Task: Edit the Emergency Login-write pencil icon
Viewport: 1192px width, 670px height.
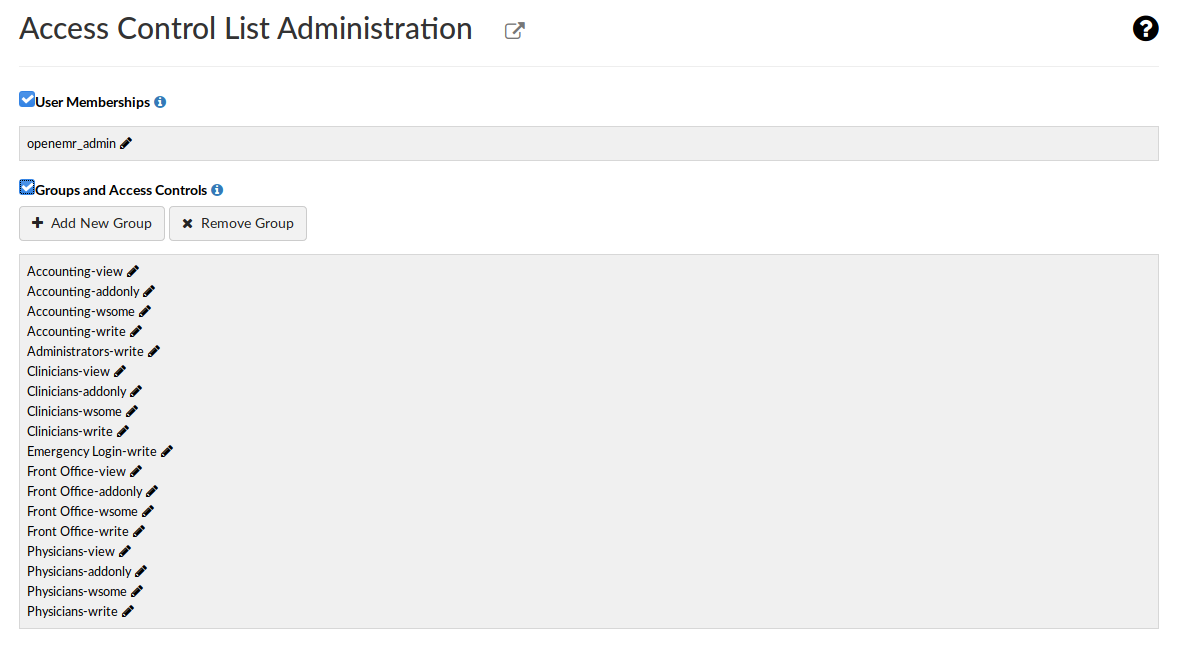Action: (167, 451)
